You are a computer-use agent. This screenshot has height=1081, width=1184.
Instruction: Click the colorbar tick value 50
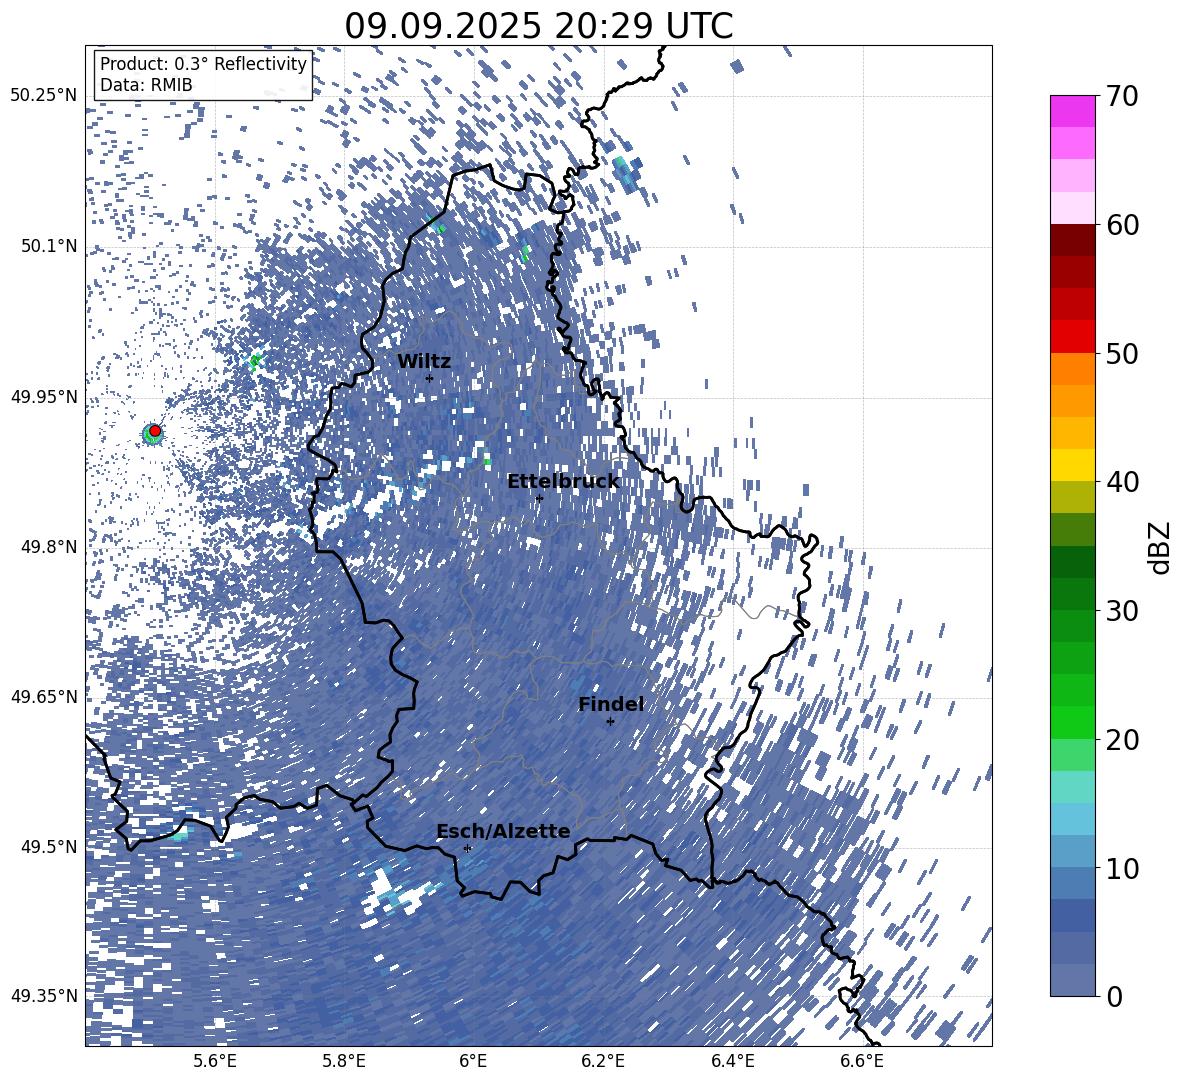[x=1121, y=354]
